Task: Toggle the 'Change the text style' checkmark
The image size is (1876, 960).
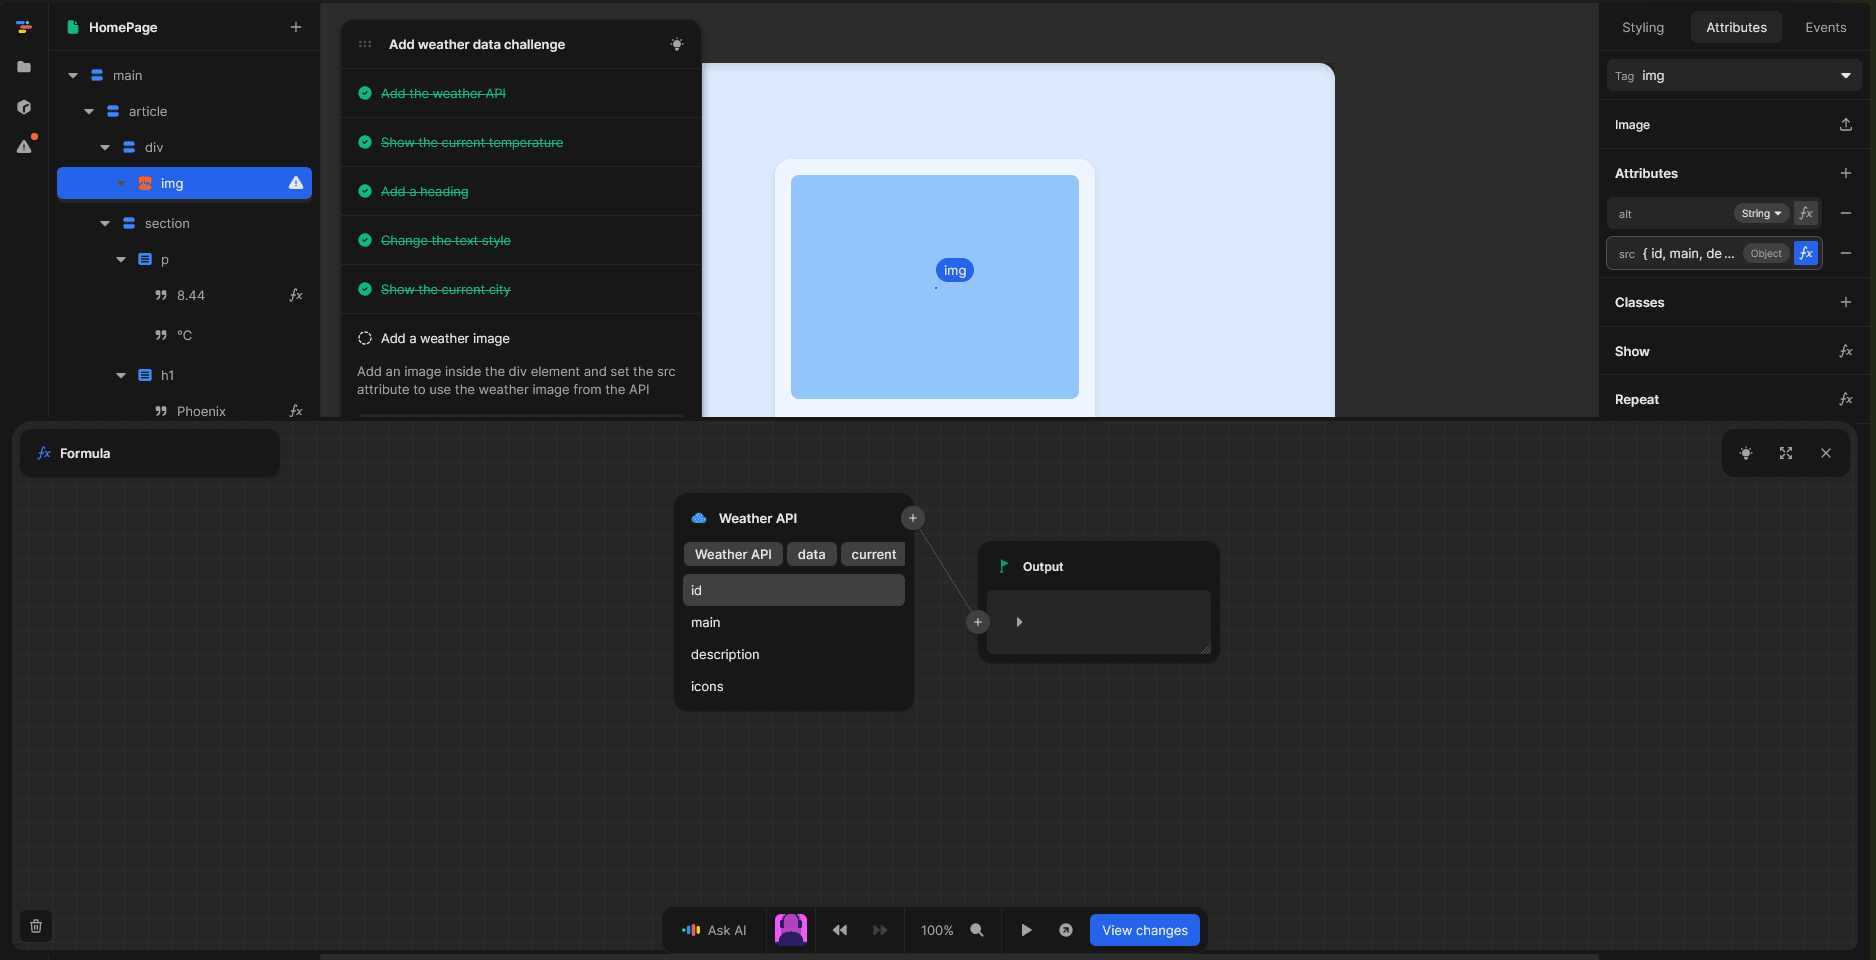Action: click(364, 240)
